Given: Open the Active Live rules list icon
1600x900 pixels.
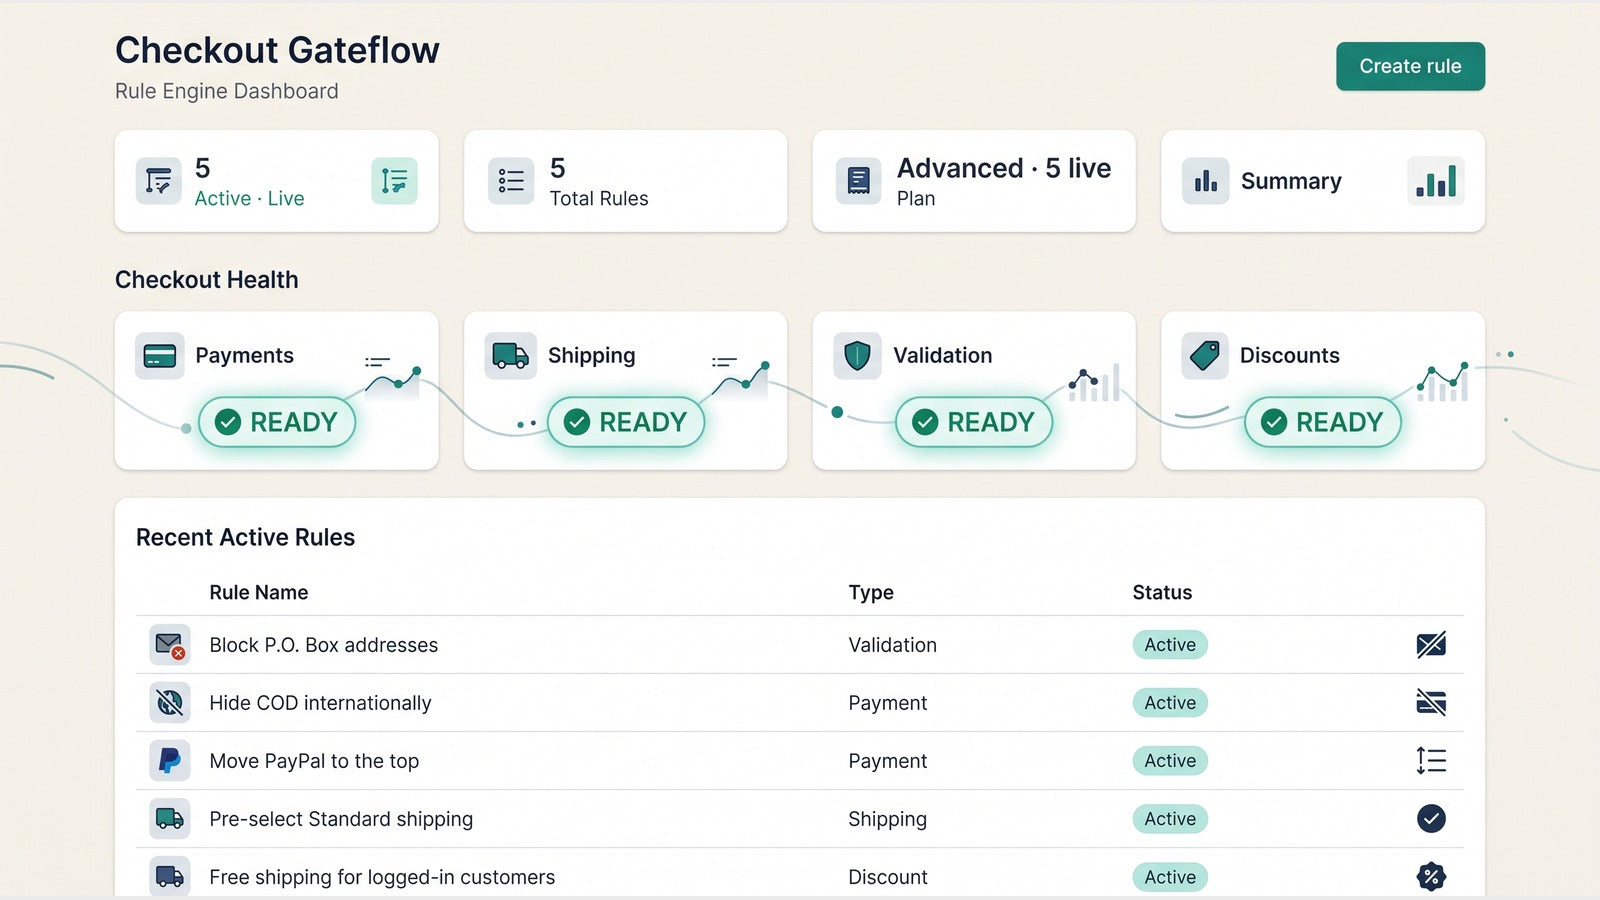Looking at the screenshot, I should [x=158, y=181].
